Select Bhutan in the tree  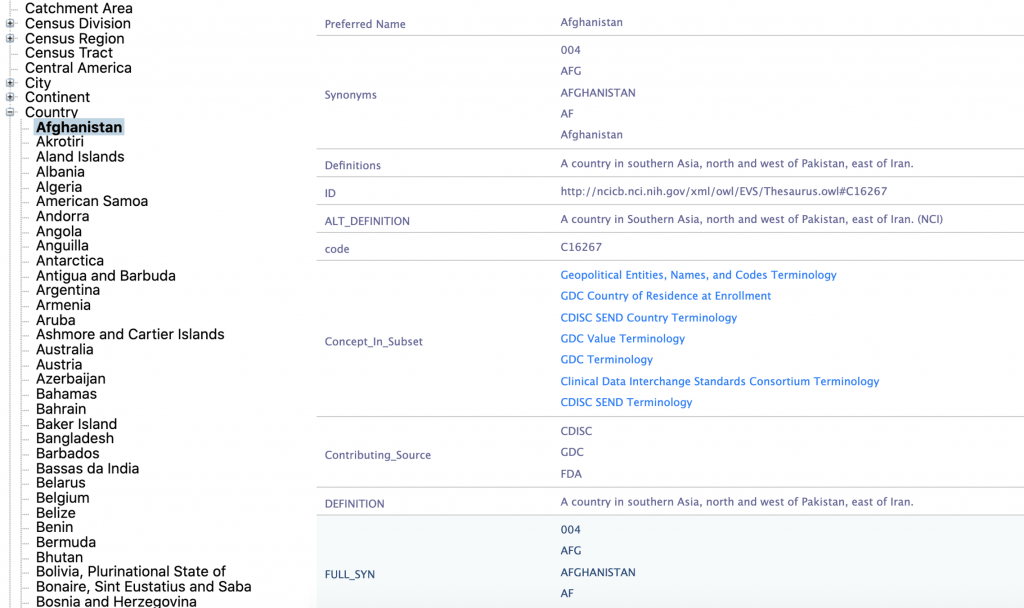point(59,557)
